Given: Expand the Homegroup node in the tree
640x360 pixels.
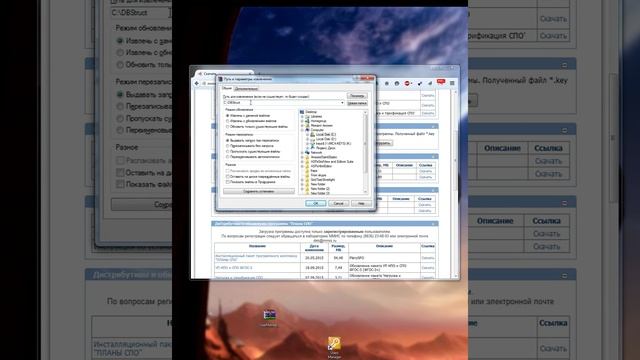Looking at the screenshot, I should 302,121.
